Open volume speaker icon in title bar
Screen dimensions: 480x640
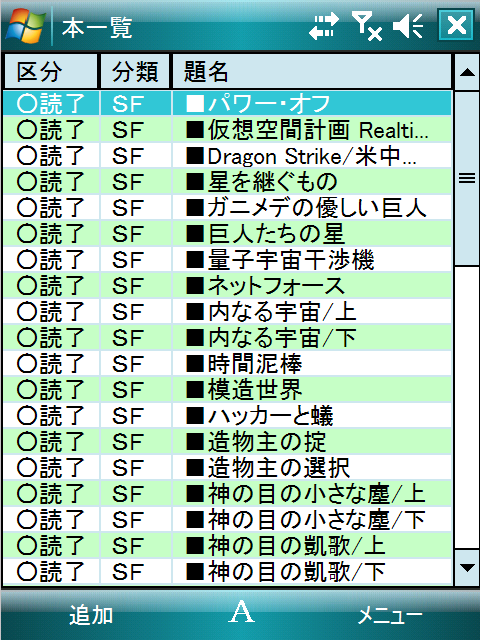[x=408, y=26]
